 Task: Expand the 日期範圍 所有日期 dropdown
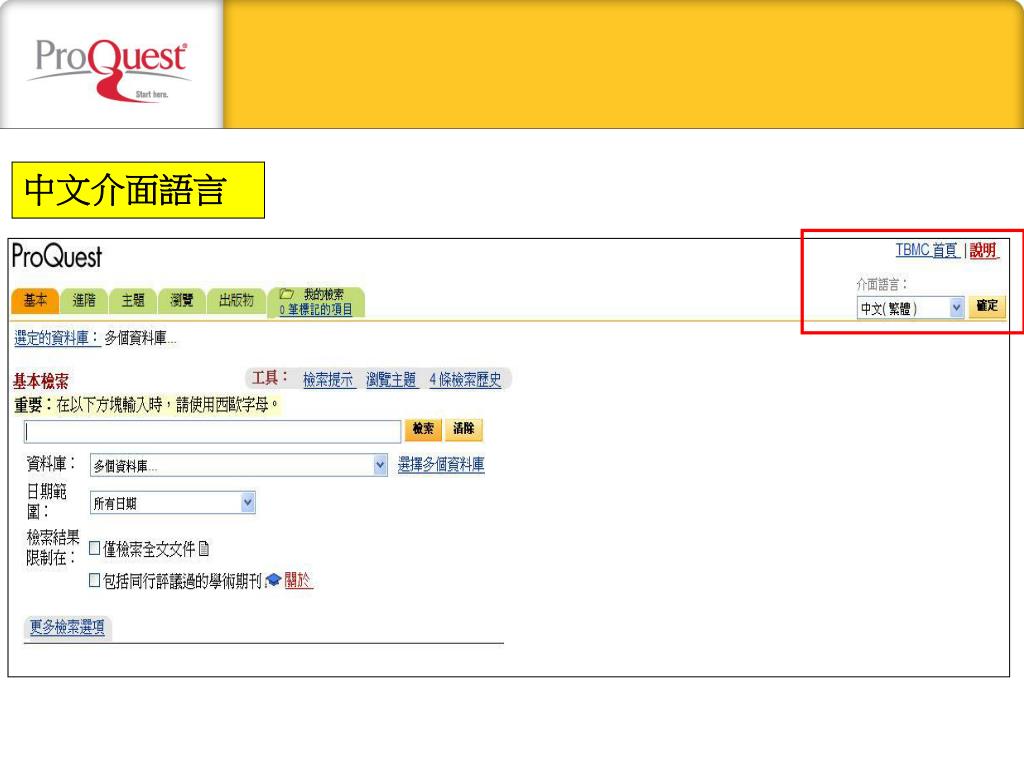pyautogui.click(x=172, y=503)
